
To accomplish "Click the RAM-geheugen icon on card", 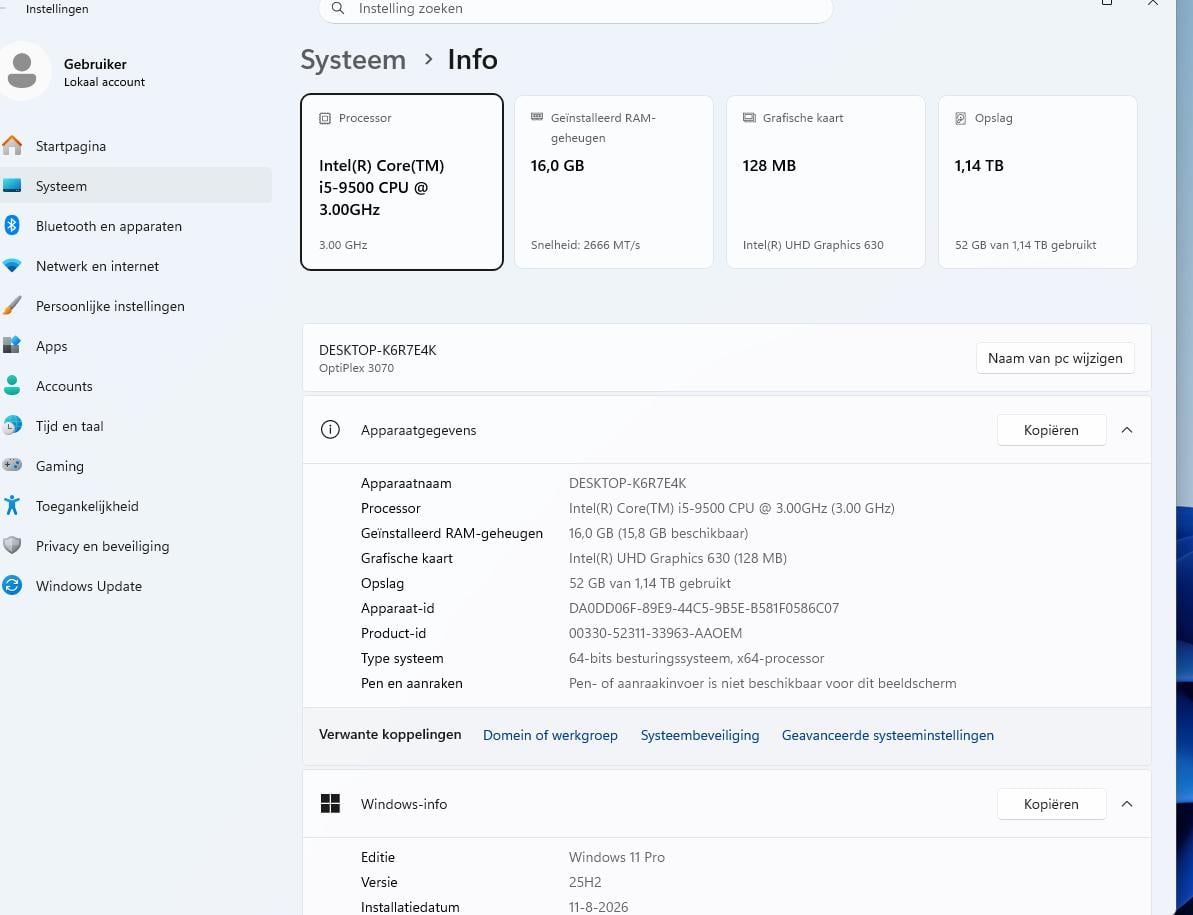I will tap(537, 117).
